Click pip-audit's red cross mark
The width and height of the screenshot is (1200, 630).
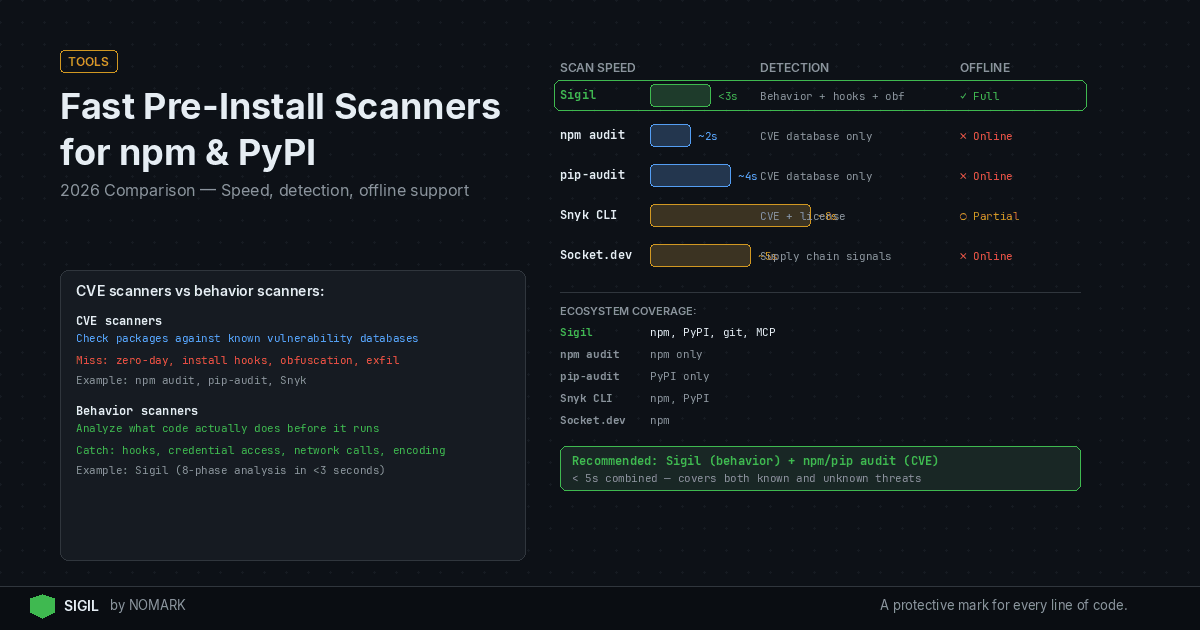click(963, 176)
